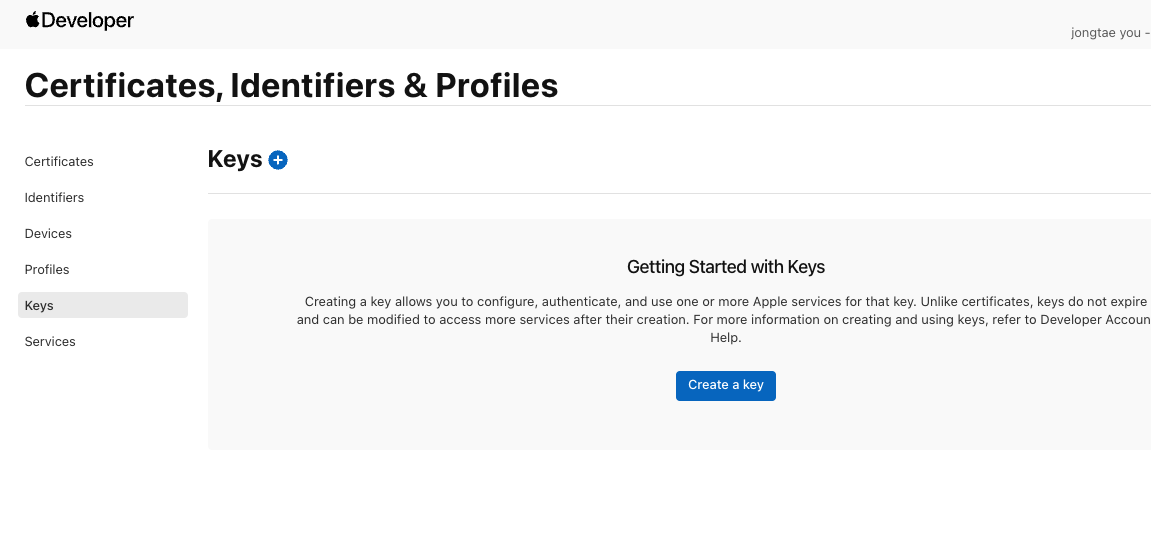The width and height of the screenshot is (1151, 543).
Task: Open Certificates in the sidebar
Action: point(59,162)
